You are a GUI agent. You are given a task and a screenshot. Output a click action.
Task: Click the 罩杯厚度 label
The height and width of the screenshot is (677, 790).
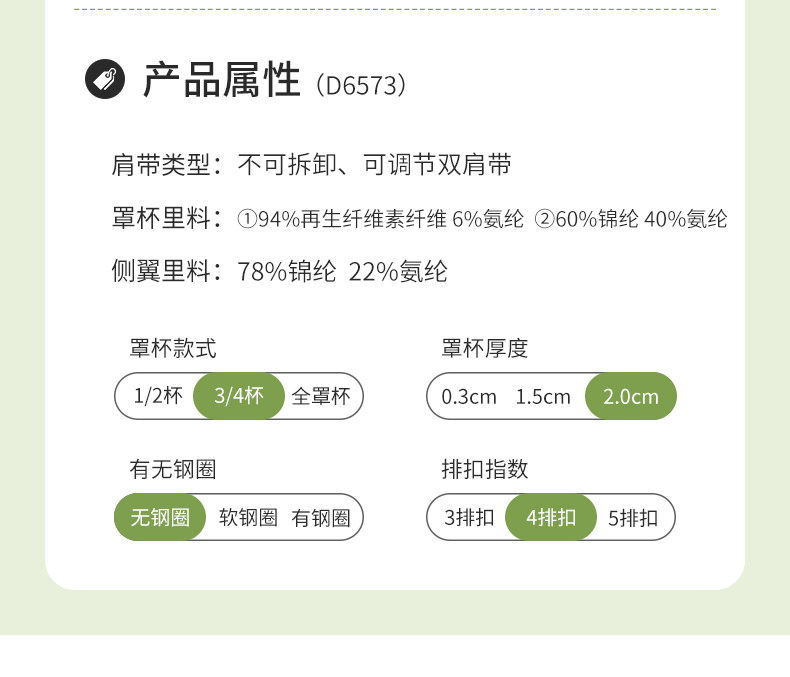[485, 348]
